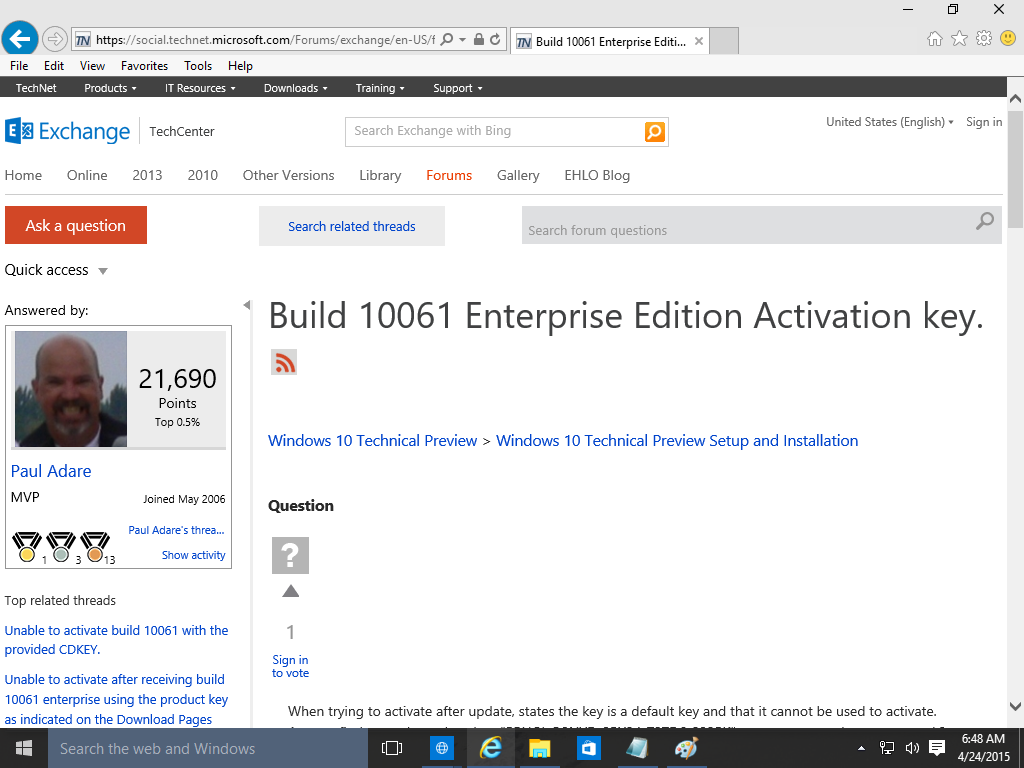This screenshot has height=768, width=1024.
Task: Open the Edit menu
Action: 54,66
